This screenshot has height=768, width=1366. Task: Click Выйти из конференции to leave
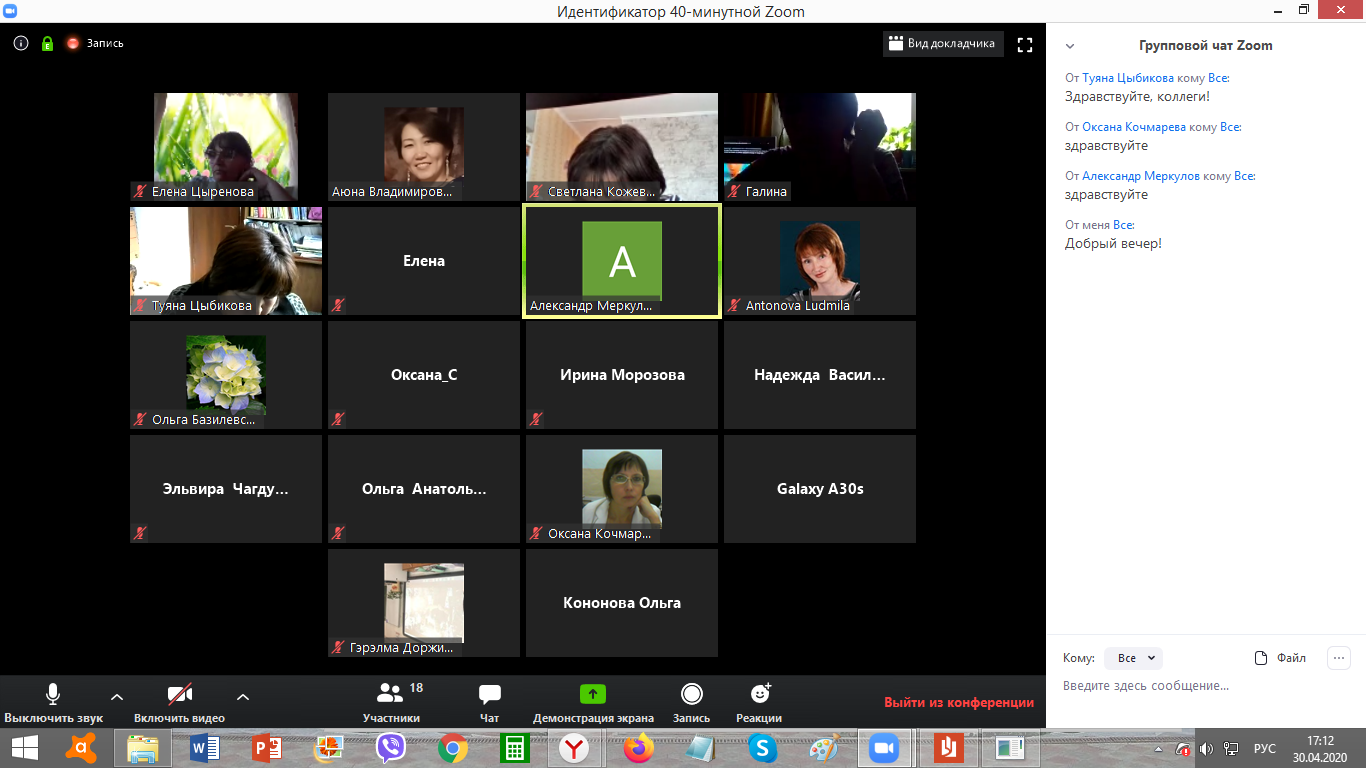tap(958, 703)
